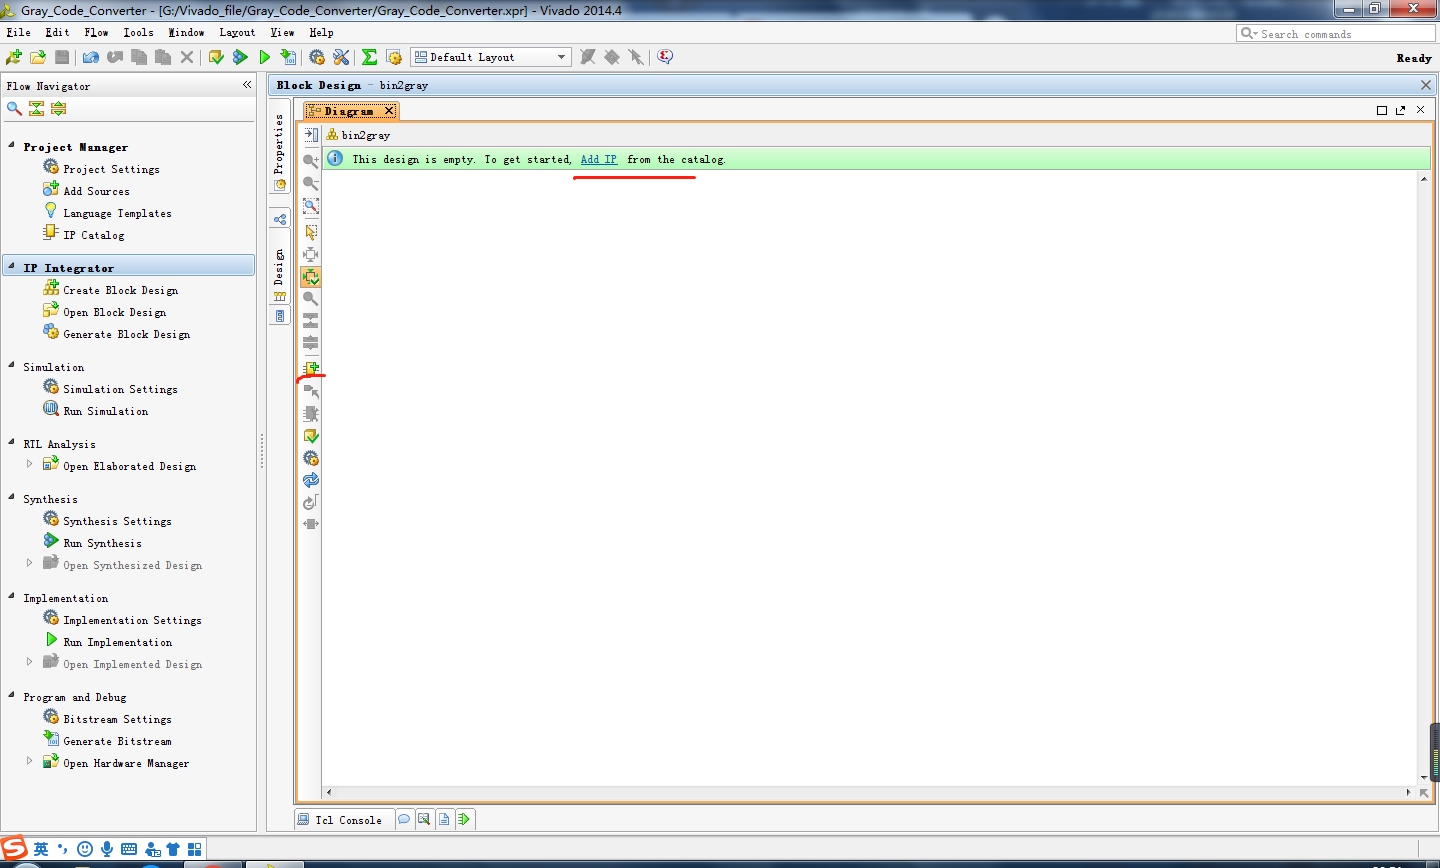Open the Default Layout dropdown
Image resolution: width=1440 pixels, height=868 pixels.
[491, 57]
